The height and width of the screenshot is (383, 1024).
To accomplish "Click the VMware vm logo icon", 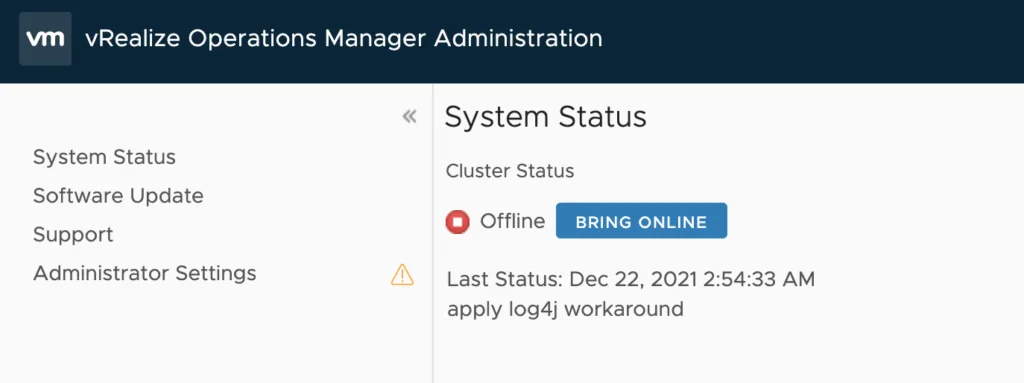I will 45,39.
